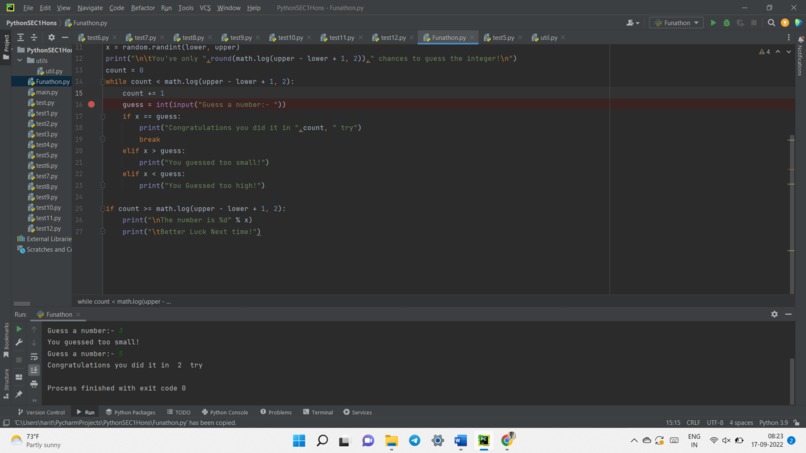This screenshot has width=806, height=453.
Task: Fold the while loop at line 14
Action: tap(103, 82)
